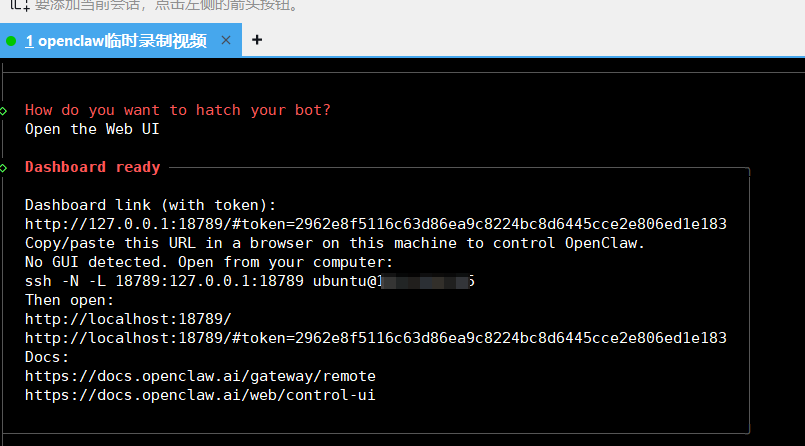Click the green diamond beside Dashboard ready
805x446 pixels.
click(4, 168)
